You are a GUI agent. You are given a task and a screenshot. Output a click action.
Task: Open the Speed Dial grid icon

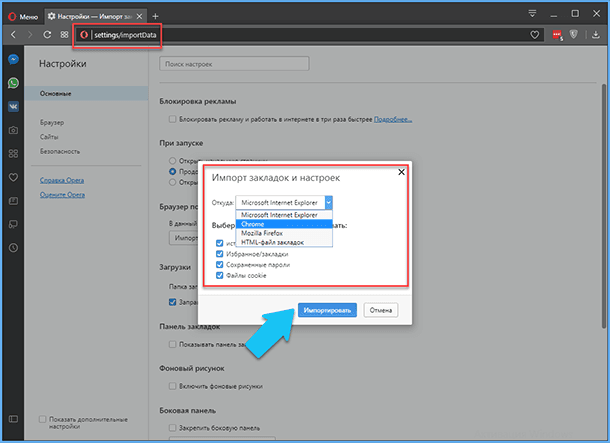64,35
